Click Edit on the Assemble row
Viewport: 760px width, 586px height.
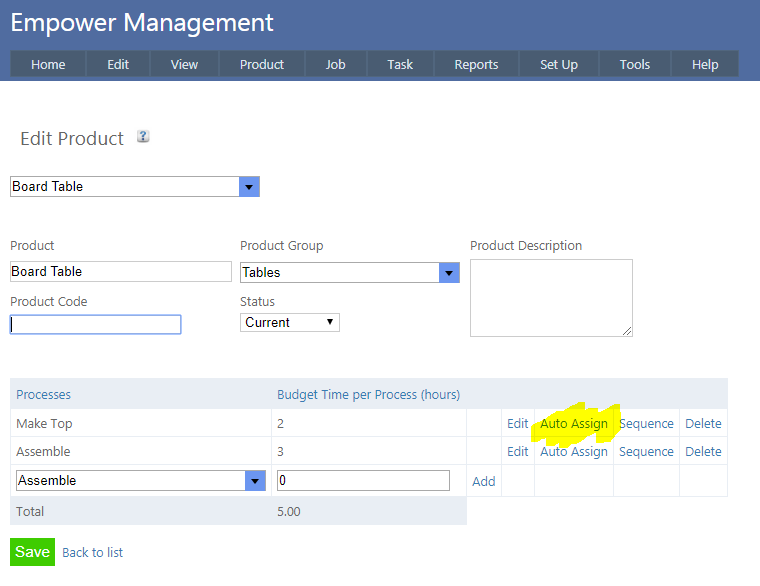(x=517, y=451)
